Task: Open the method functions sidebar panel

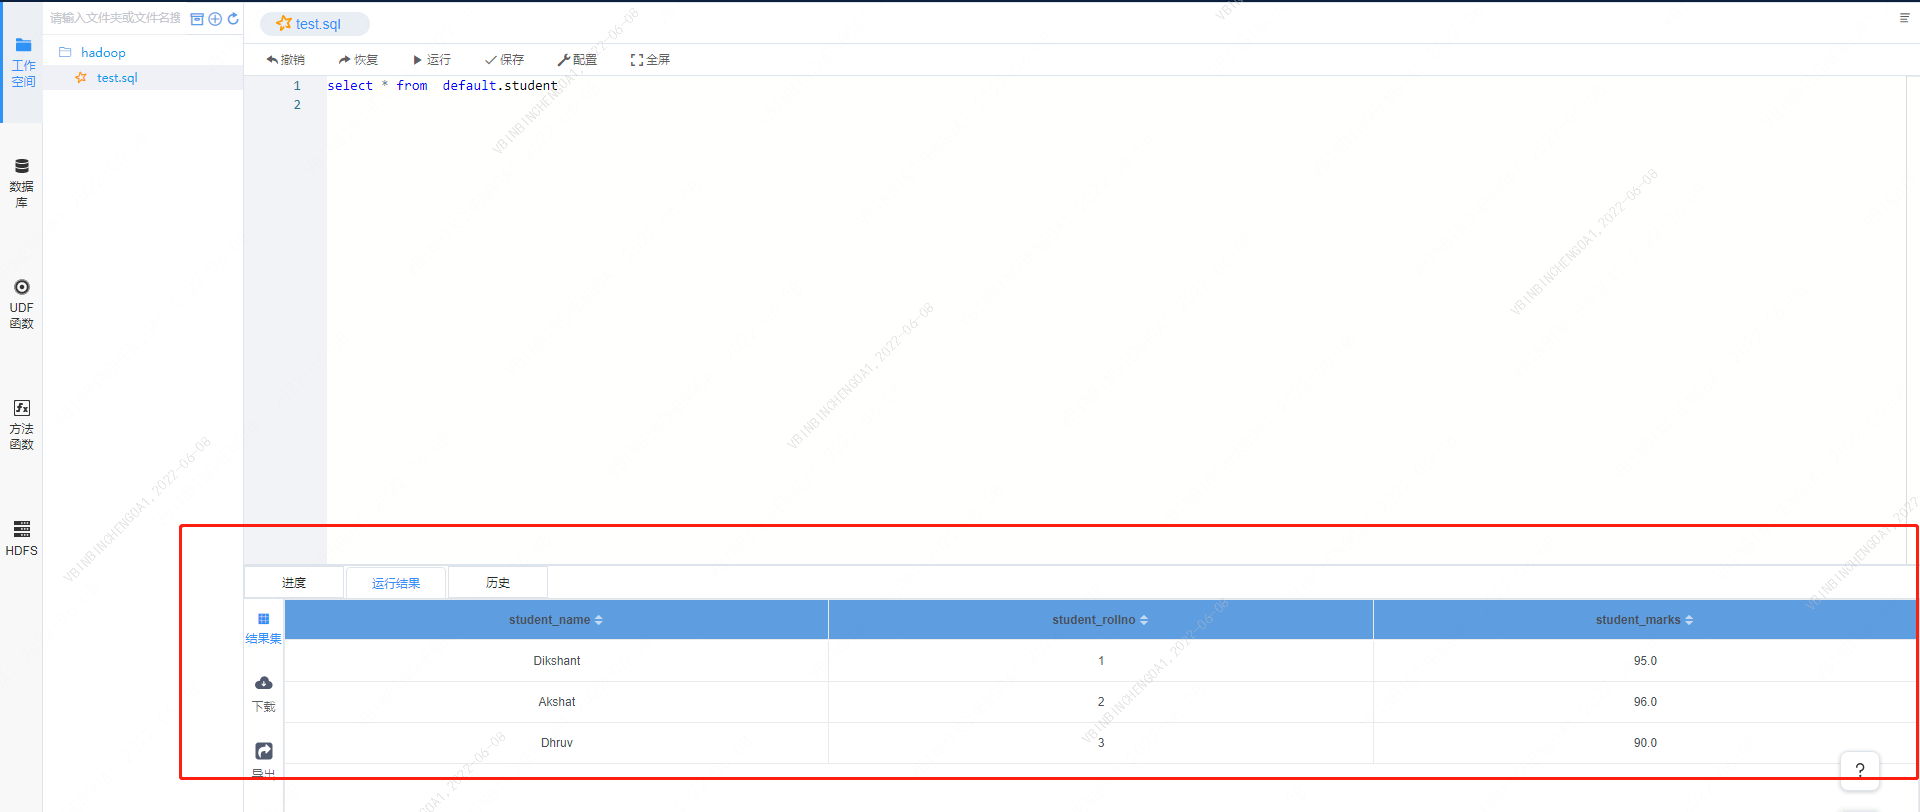Action: [21, 424]
